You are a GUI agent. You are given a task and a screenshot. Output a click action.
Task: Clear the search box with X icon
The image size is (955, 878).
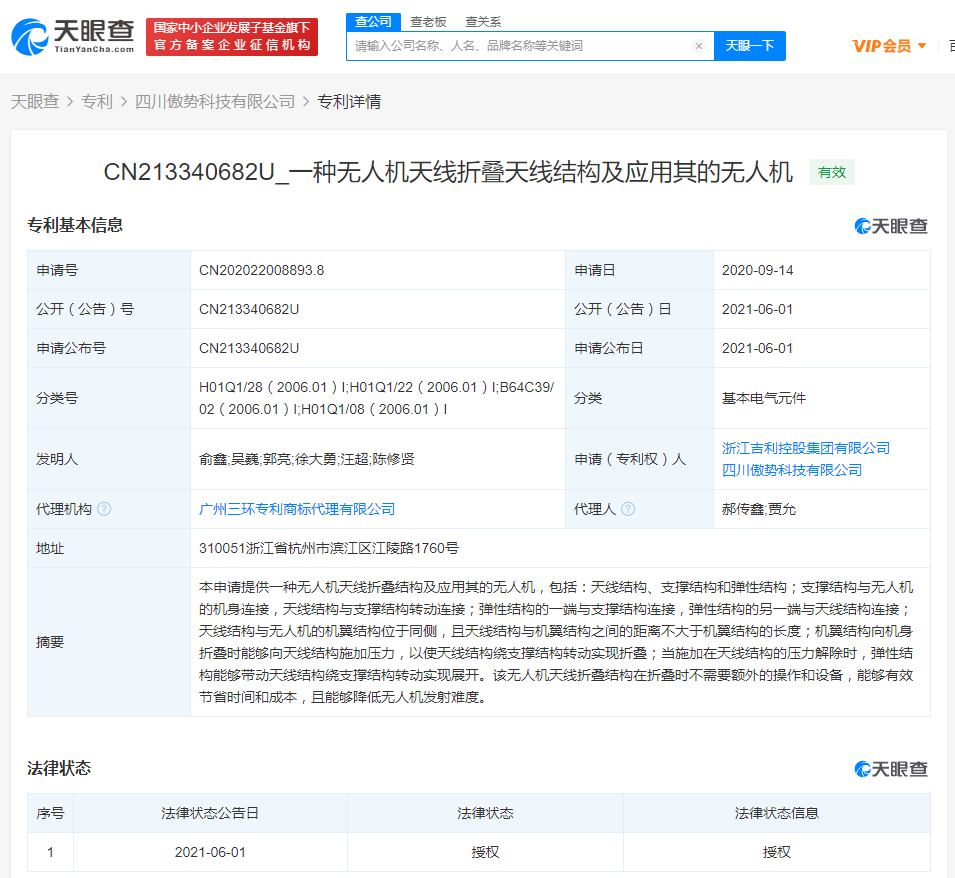click(698, 46)
